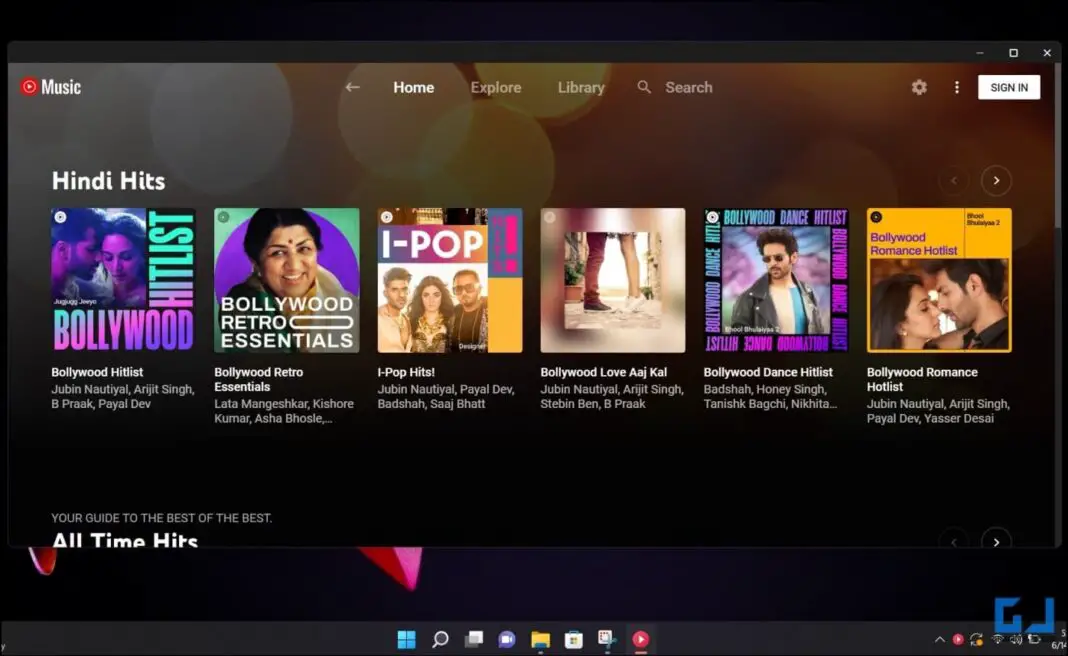Open the Windows Start menu
Screen dimensions: 1068x656
tap(406, 639)
